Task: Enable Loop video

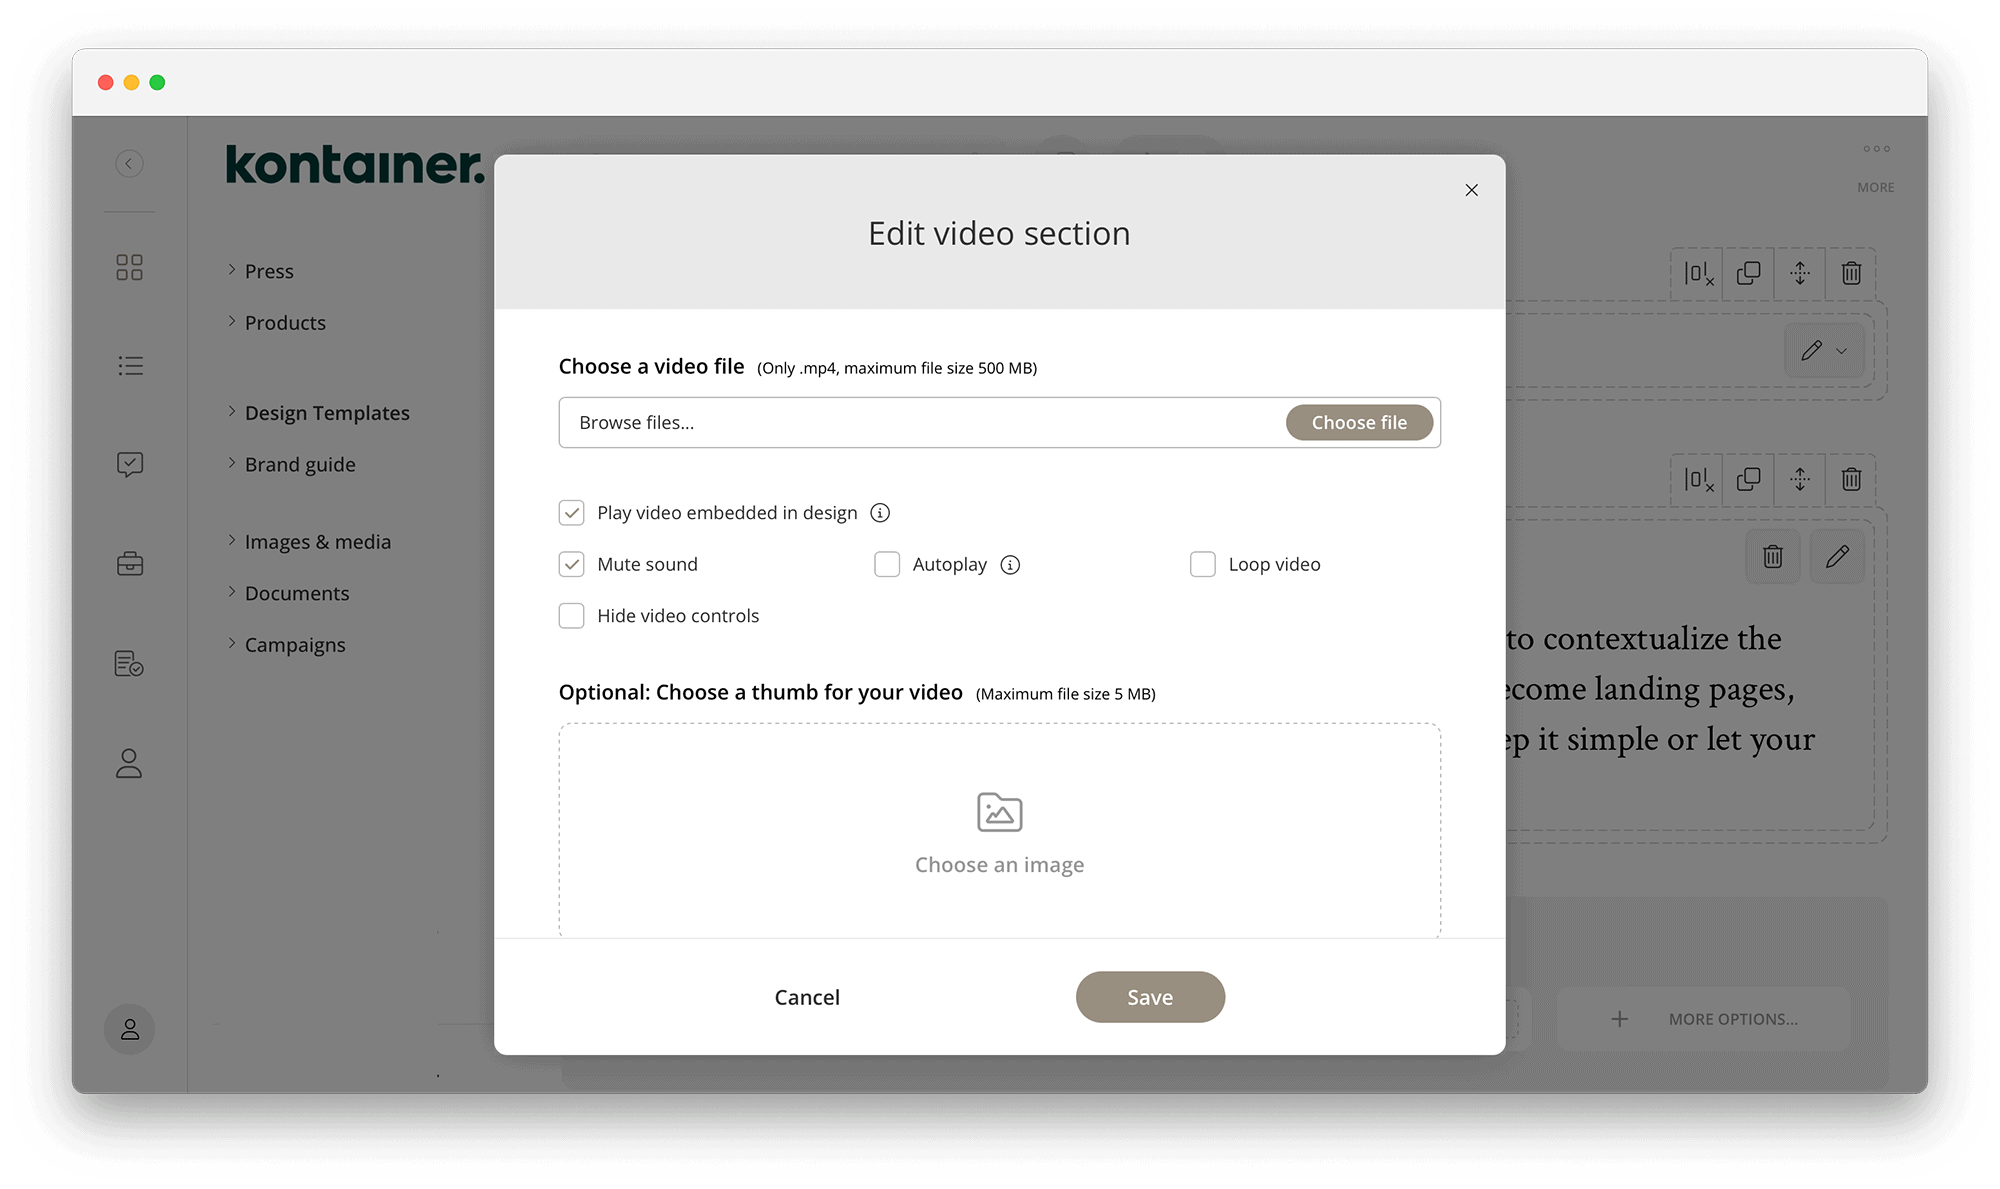Action: click(1203, 564)
